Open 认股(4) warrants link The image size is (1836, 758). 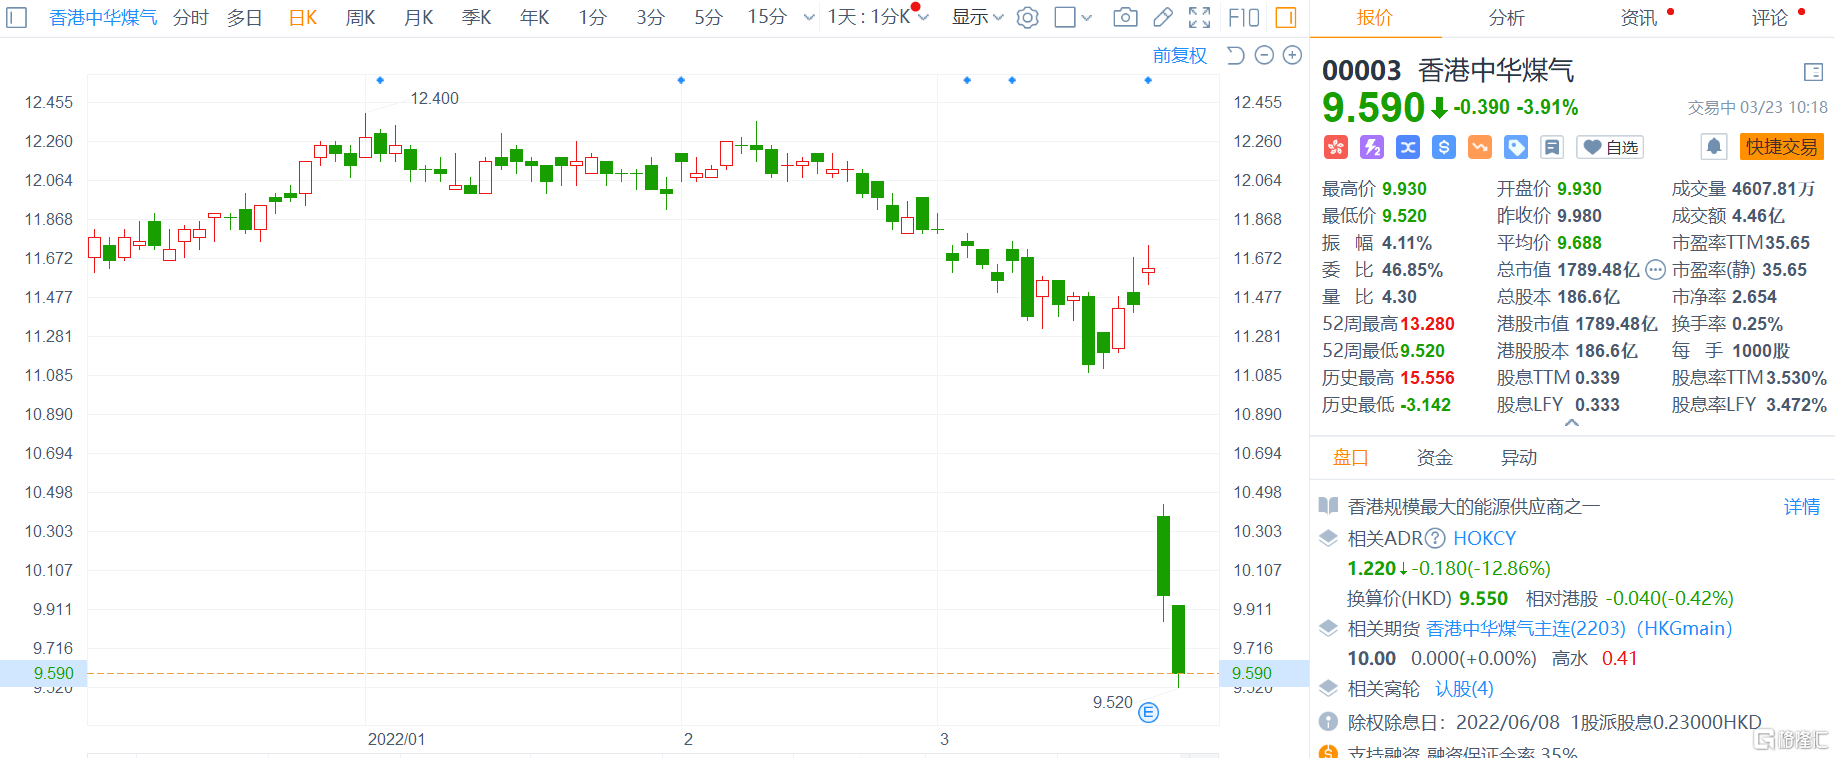coord(1464,688)
